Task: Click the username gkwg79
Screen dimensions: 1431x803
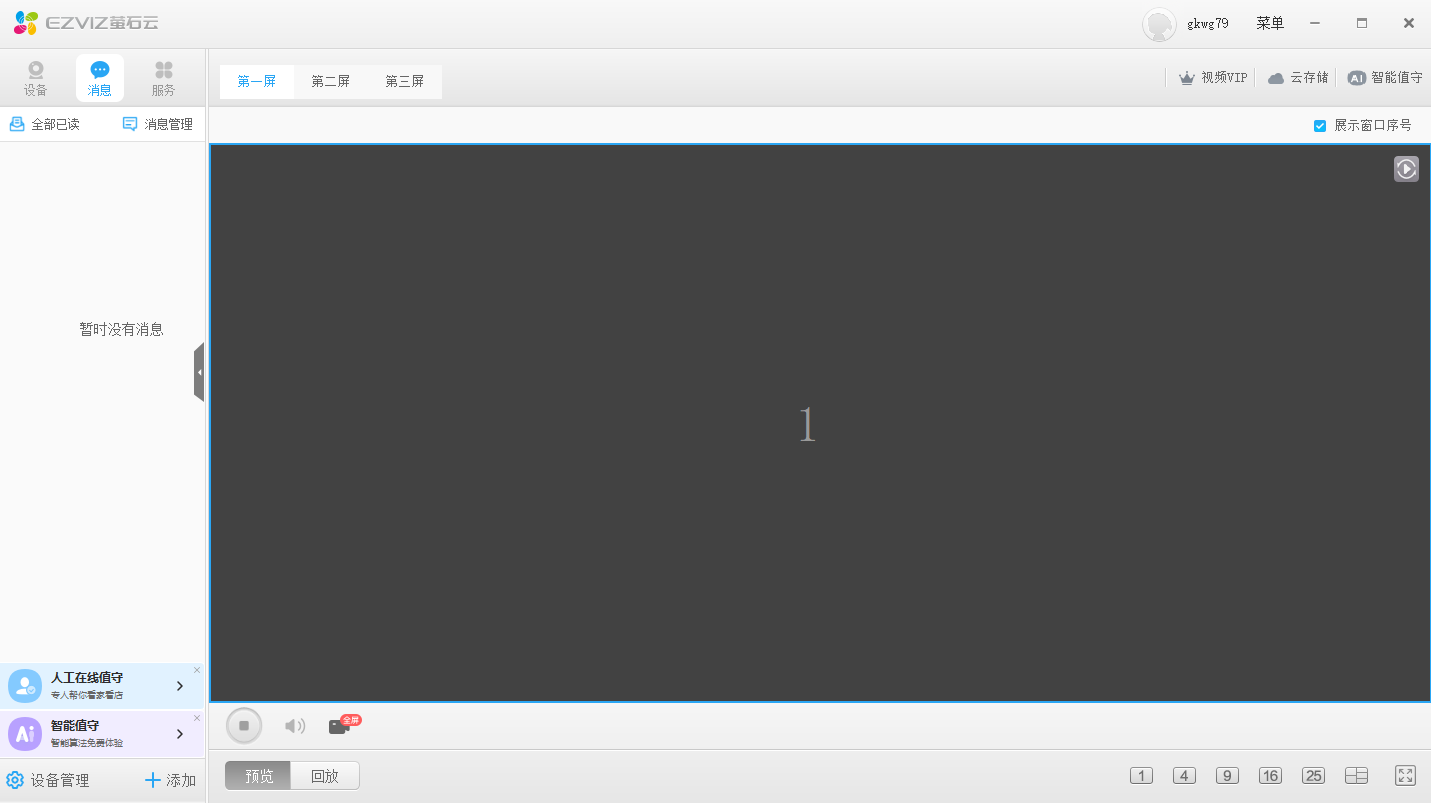Action: point(1208,24)
